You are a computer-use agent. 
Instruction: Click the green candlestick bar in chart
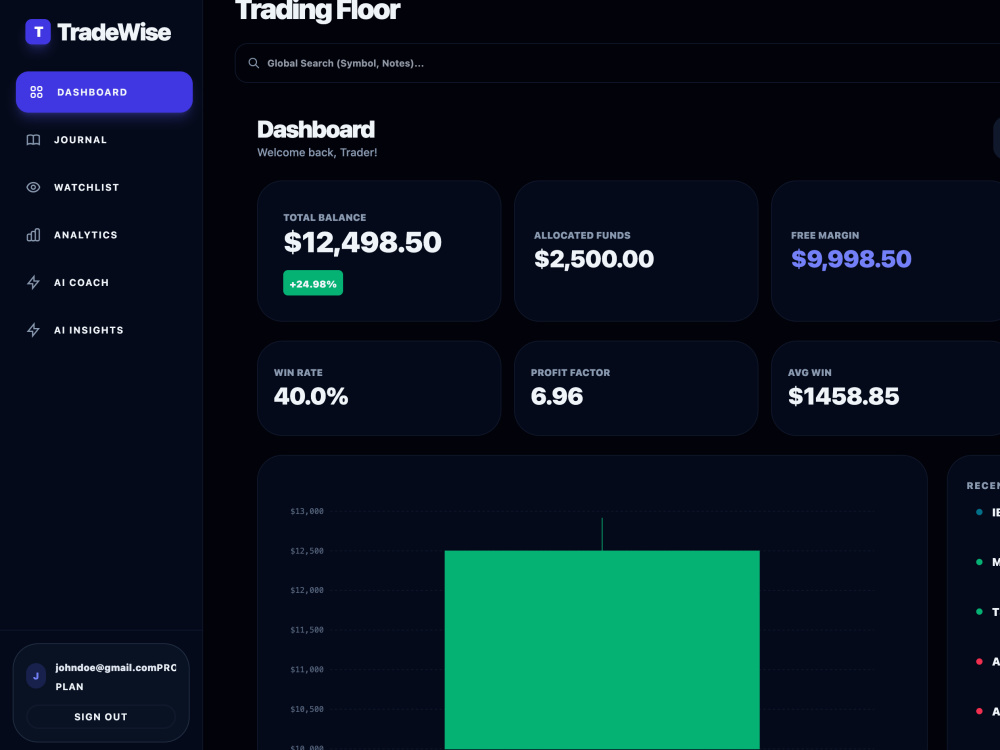(602, 649)
